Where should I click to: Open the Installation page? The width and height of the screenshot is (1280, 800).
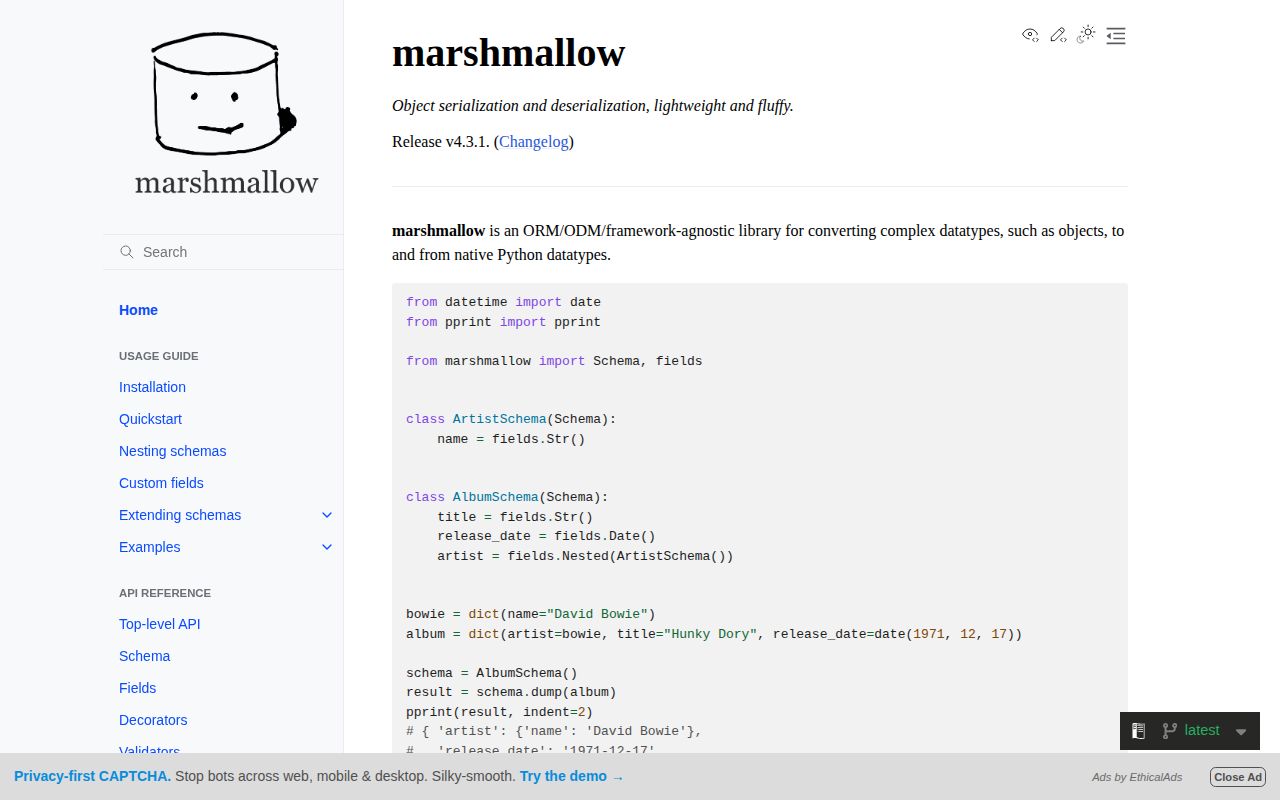tap(152, 387)
